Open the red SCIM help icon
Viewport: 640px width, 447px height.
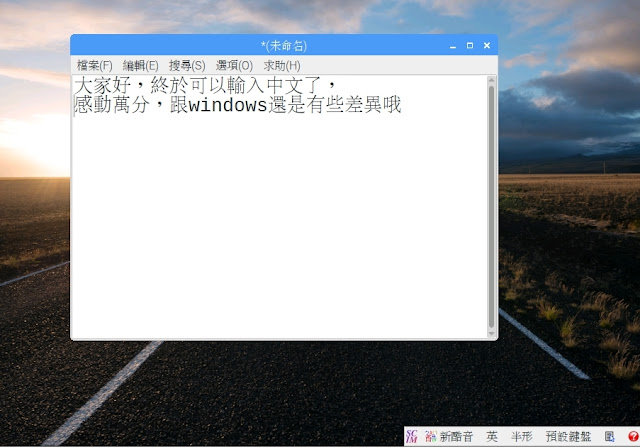coord(633,437)
